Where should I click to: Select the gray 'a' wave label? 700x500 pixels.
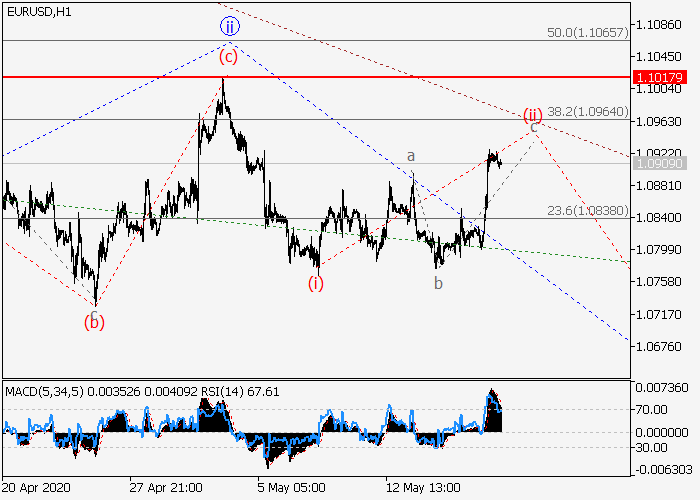coord(410,157)
